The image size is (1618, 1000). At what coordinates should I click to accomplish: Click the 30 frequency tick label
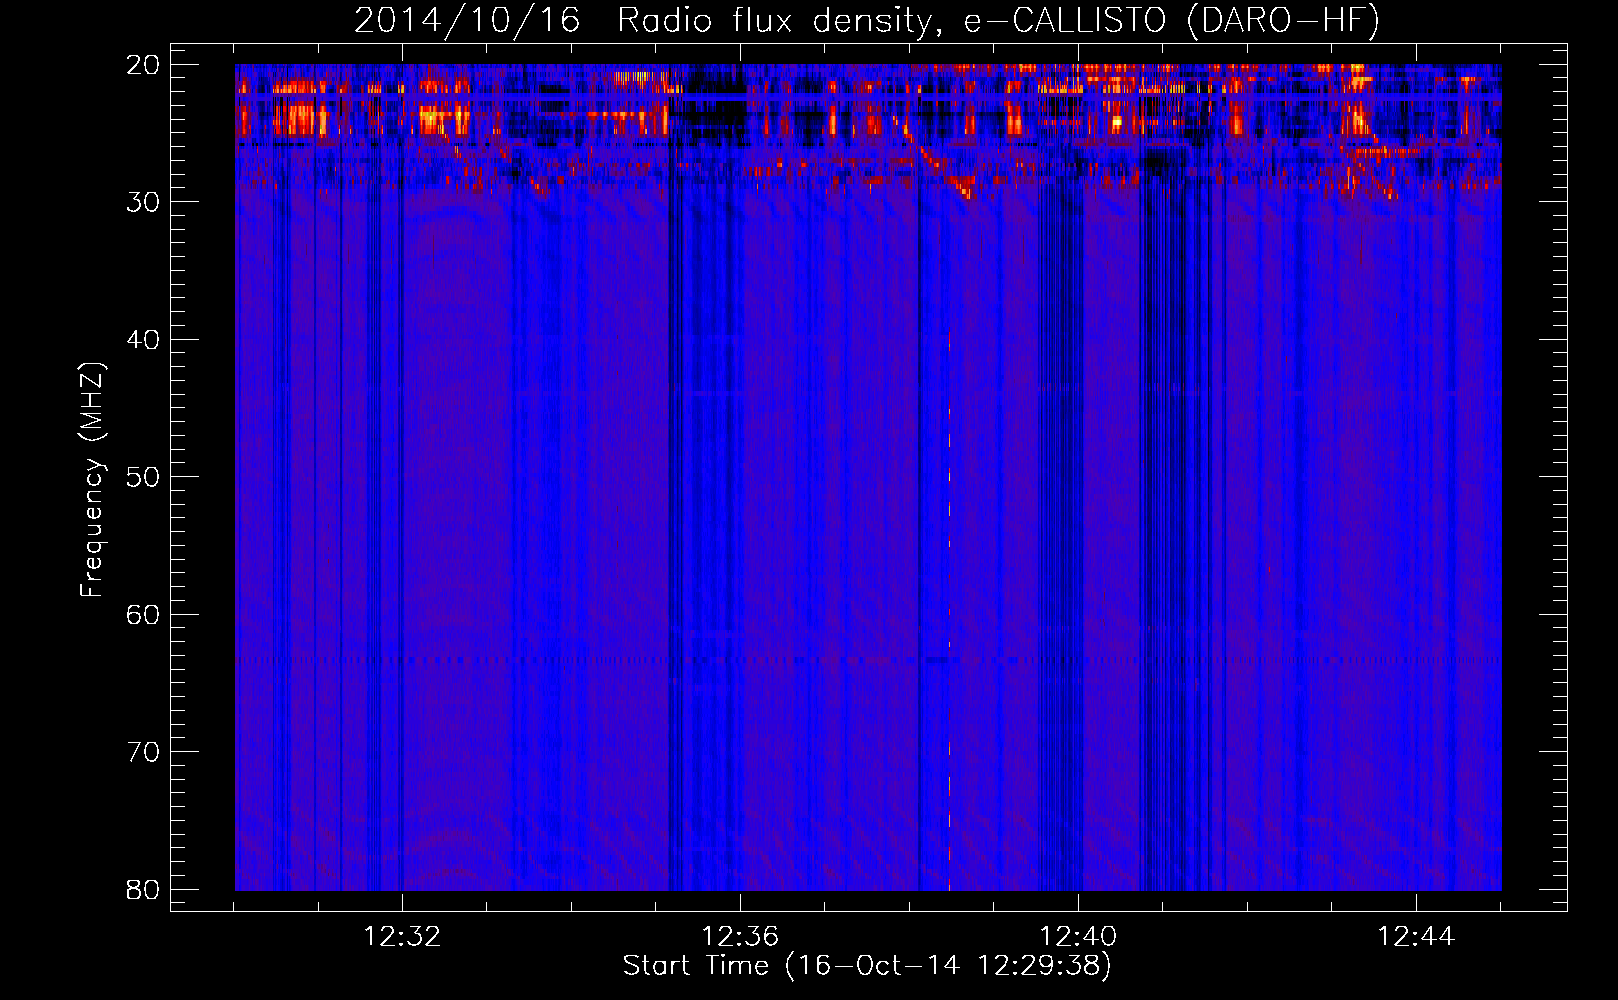tap(143, 202)
